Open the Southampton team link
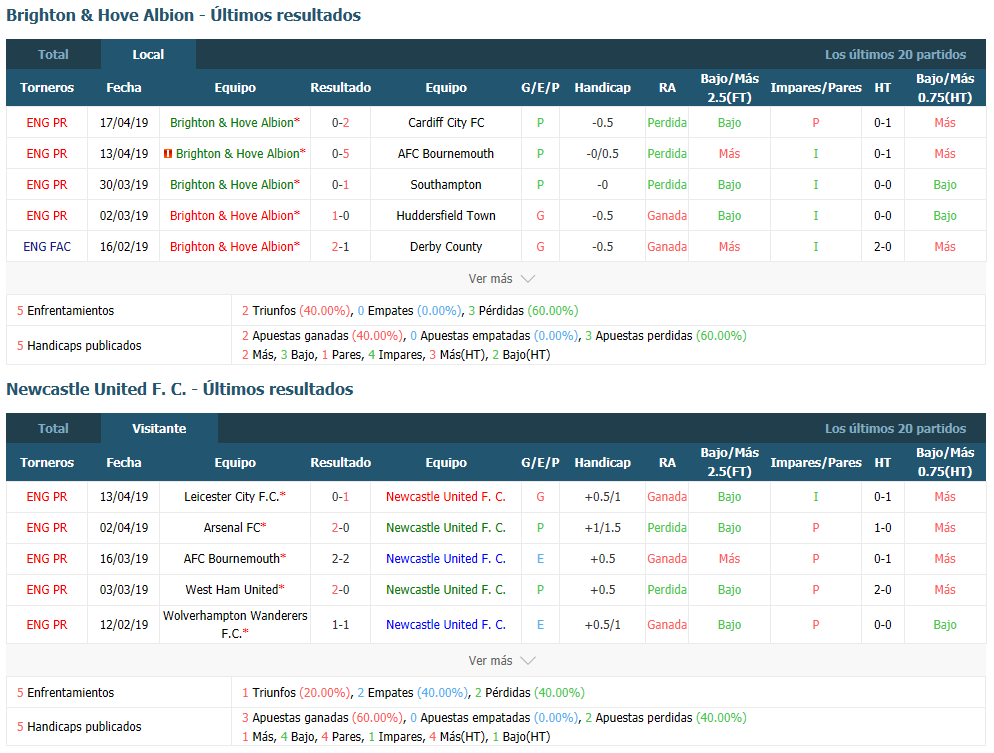994x753 pixels. coord(446,185)
